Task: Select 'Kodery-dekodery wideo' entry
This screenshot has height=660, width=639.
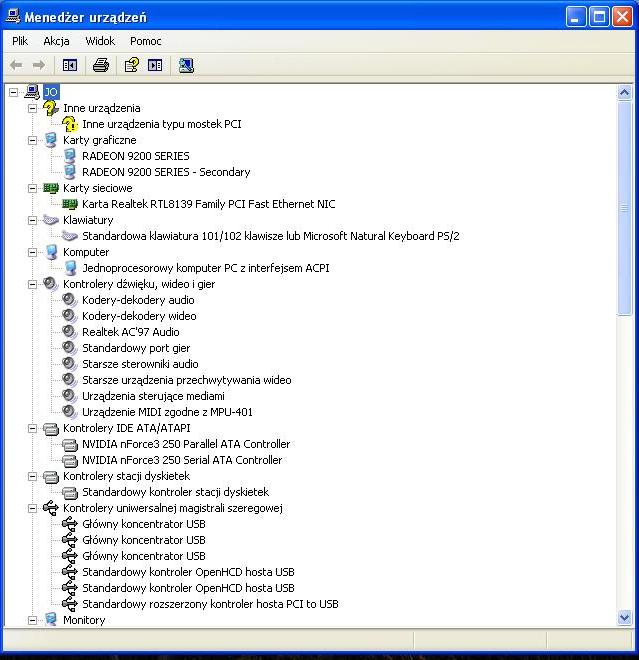Action: [139, 316]
